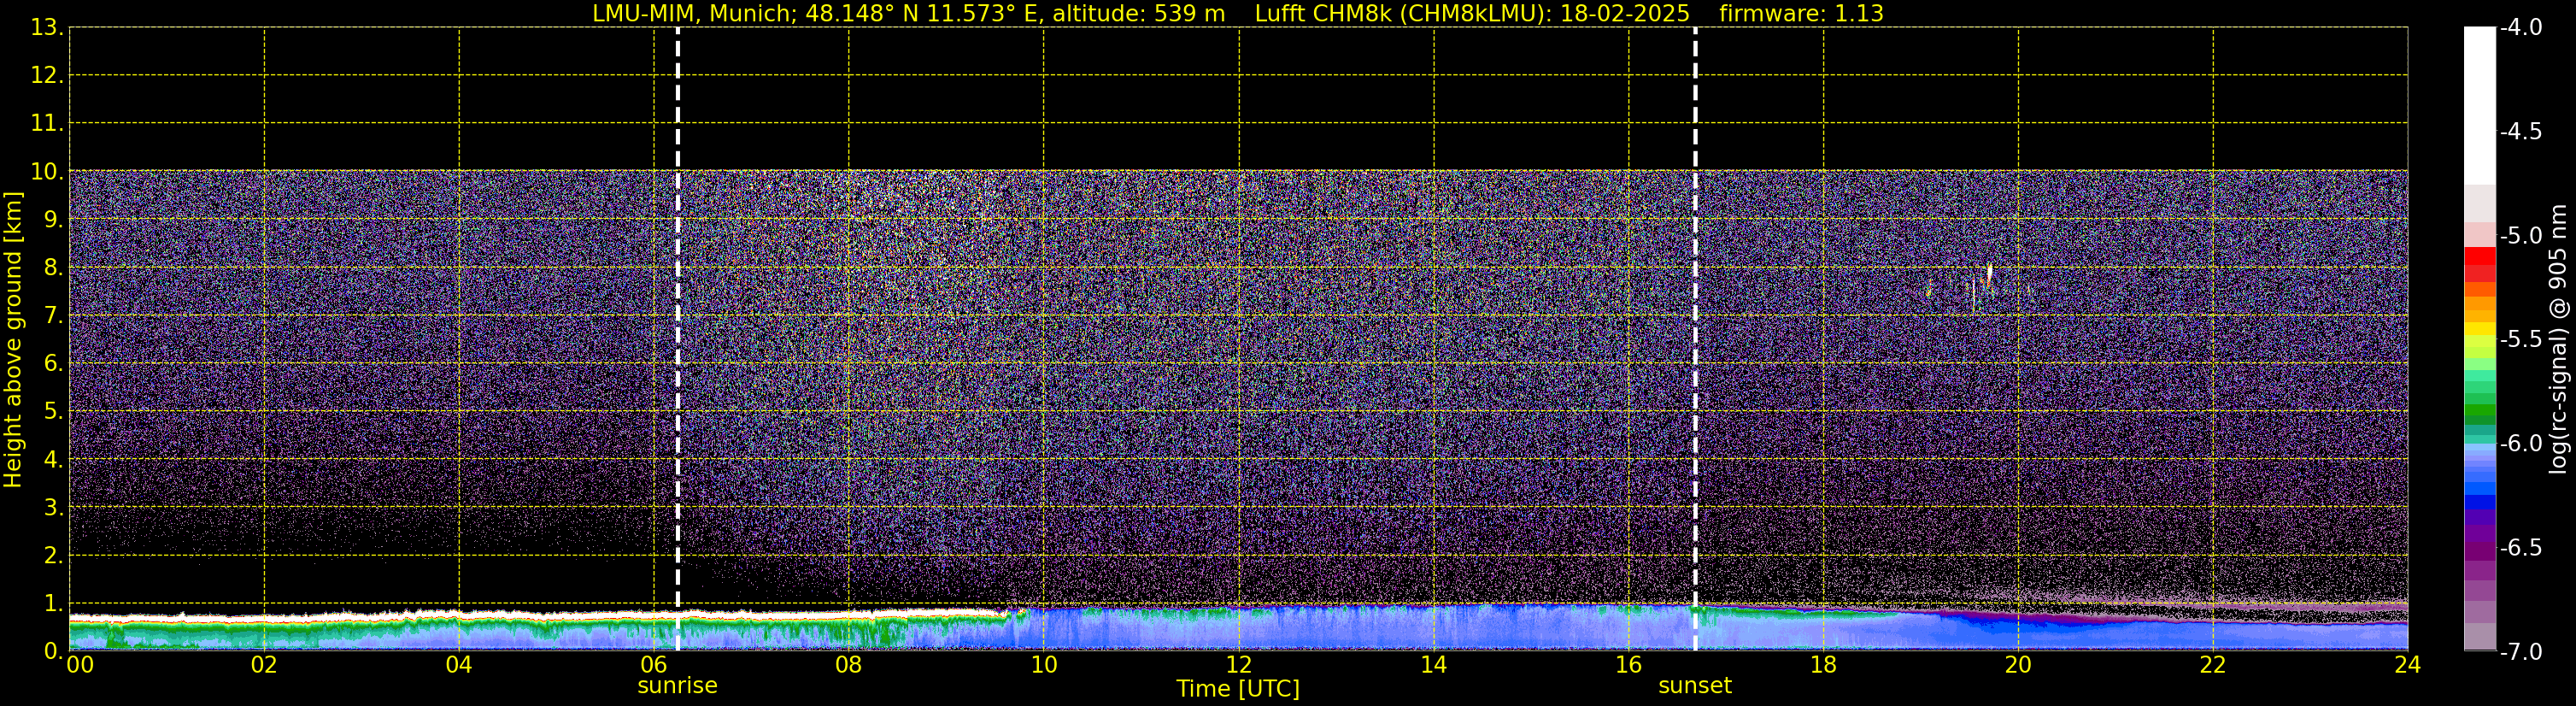Click the '3.' height axis tick label
This screenshot has width=2576, height=706.
coord(53,507)
